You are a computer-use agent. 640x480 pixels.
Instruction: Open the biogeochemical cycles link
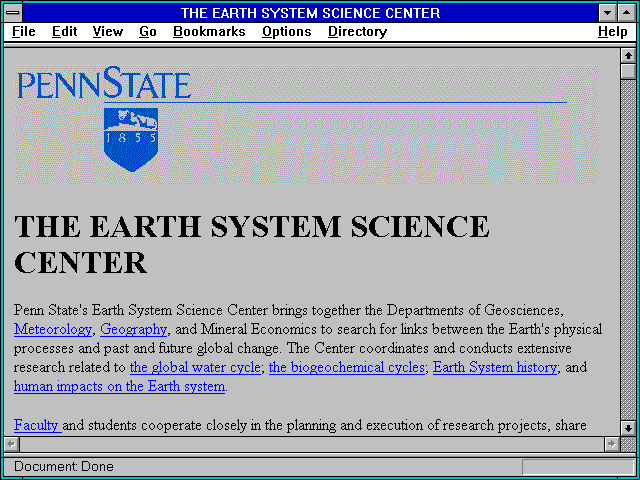(x=347, y=367)
